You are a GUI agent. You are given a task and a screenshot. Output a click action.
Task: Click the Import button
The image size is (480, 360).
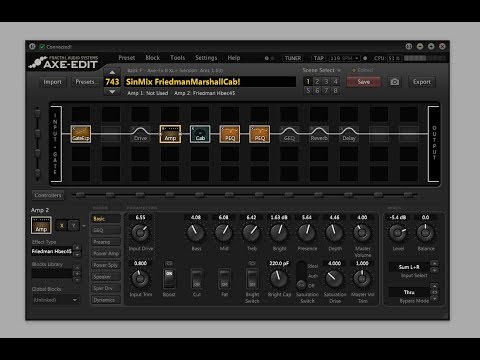52,82
